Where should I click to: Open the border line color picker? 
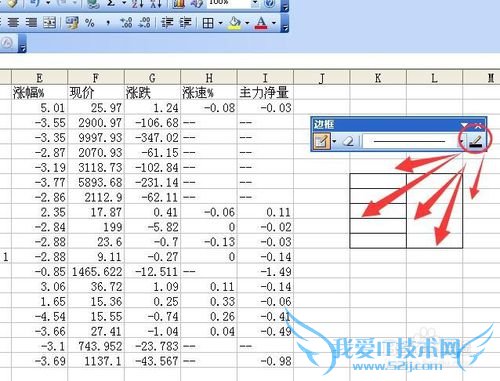tap(476, 141)
